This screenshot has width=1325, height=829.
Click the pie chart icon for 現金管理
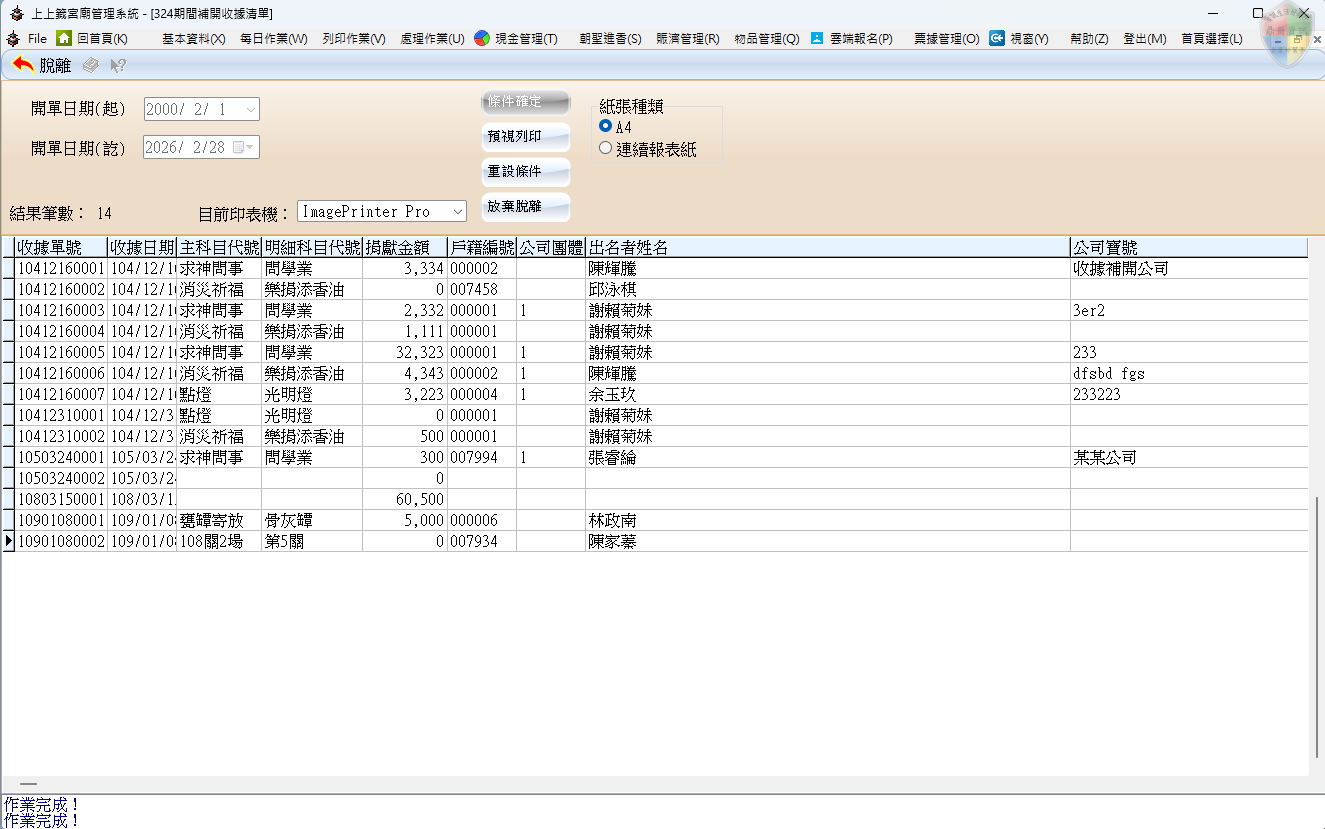[482, 38]
